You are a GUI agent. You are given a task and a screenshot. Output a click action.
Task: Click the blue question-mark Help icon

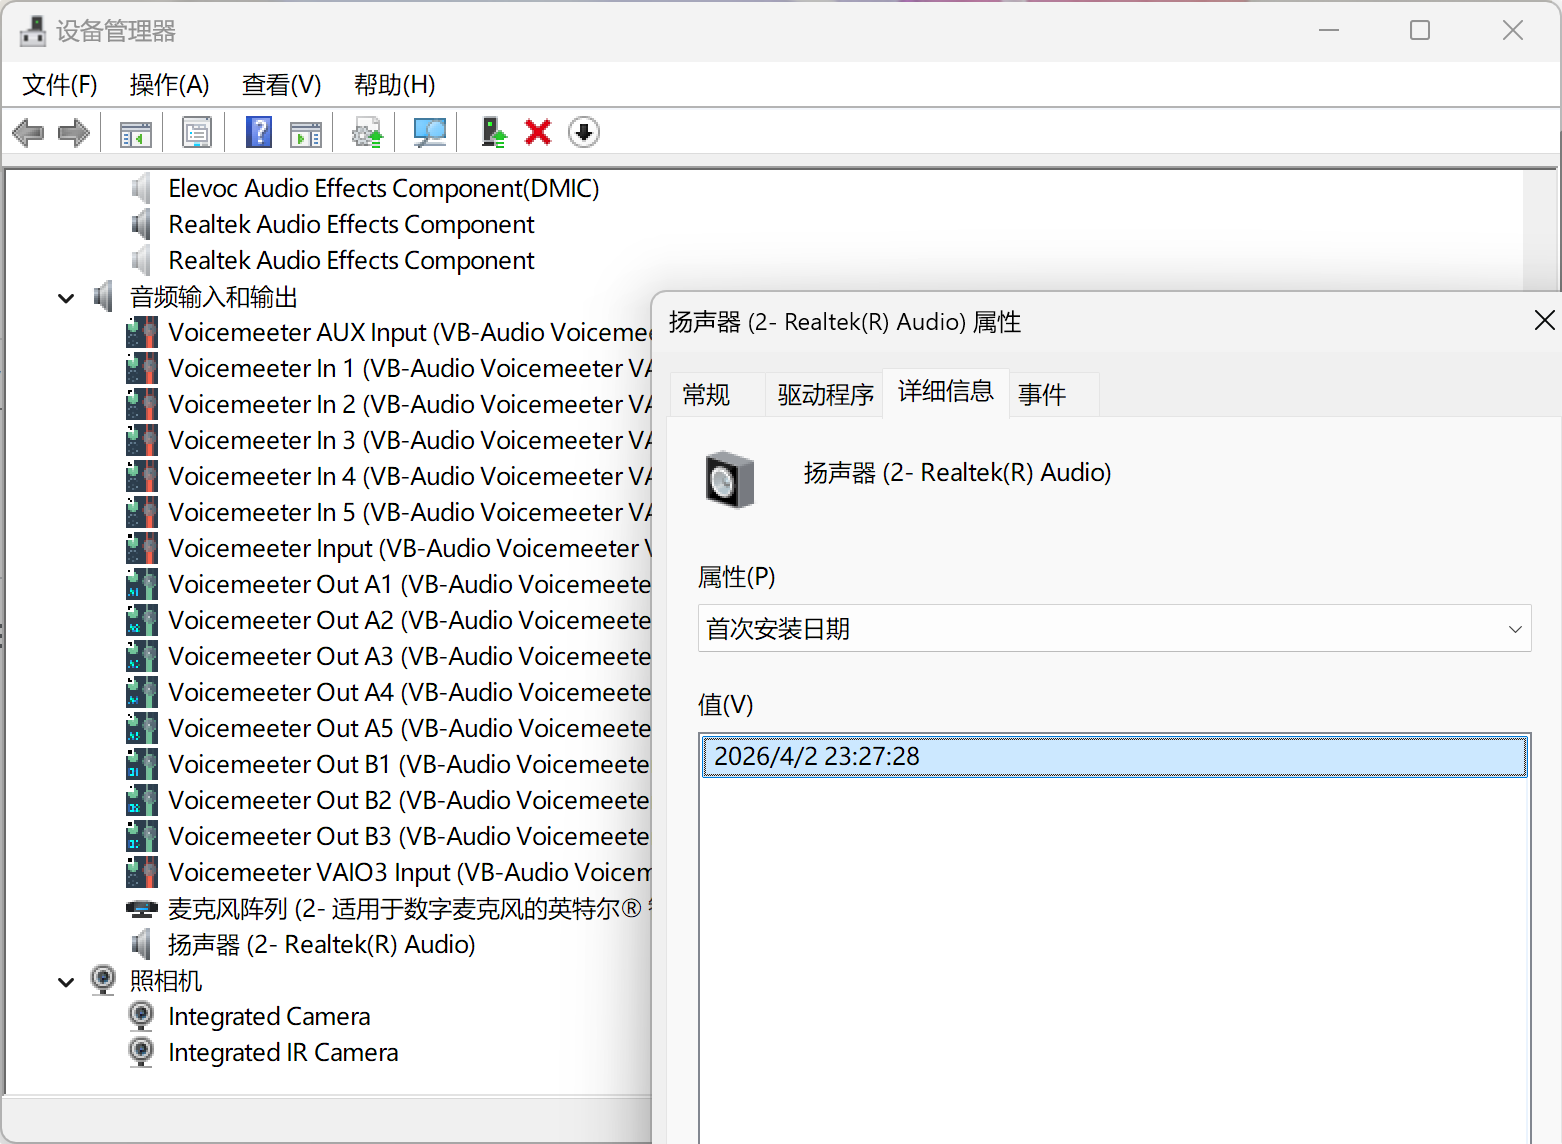coord(259,132)
